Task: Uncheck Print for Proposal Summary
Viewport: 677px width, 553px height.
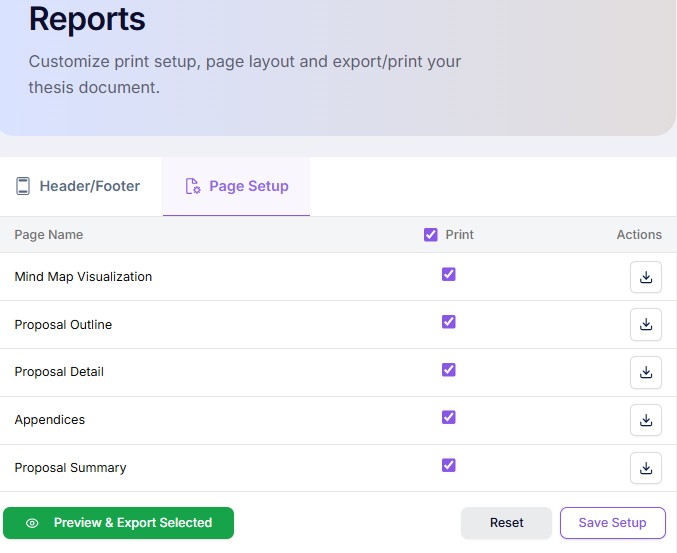Action: 449,465
